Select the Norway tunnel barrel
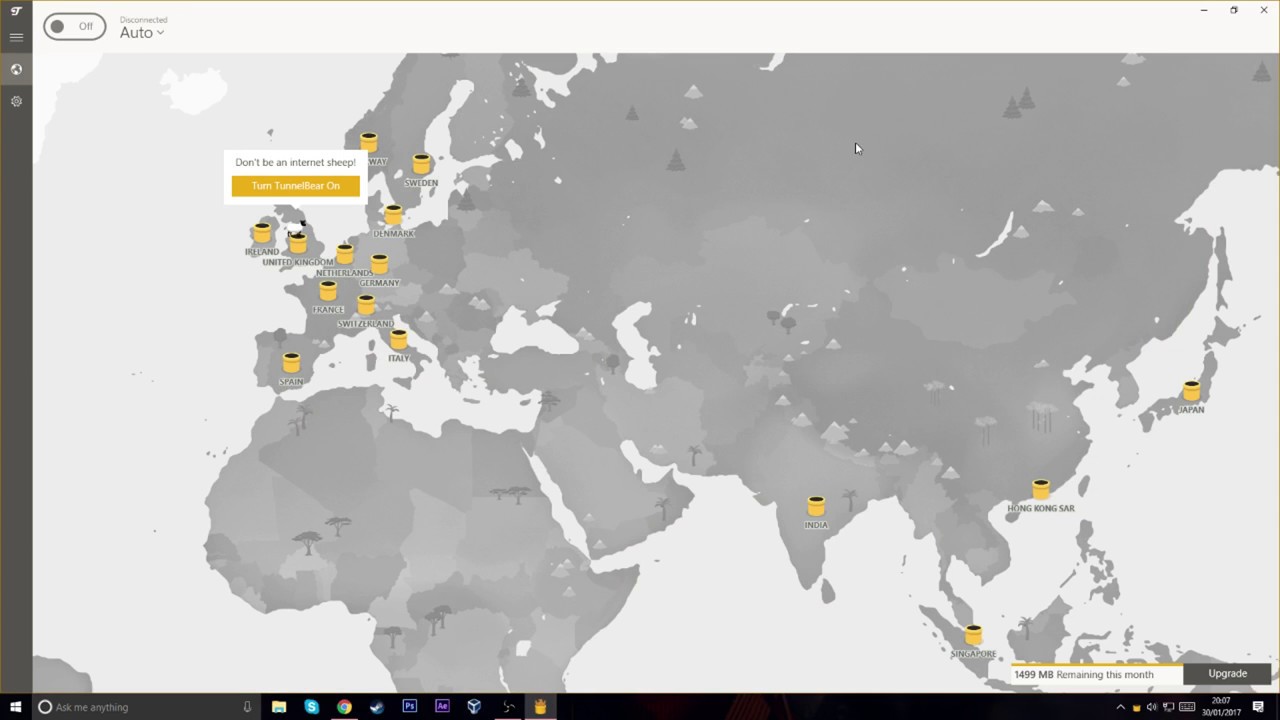The height and width of the screenshot is (720, 1280). click(369, 143)
